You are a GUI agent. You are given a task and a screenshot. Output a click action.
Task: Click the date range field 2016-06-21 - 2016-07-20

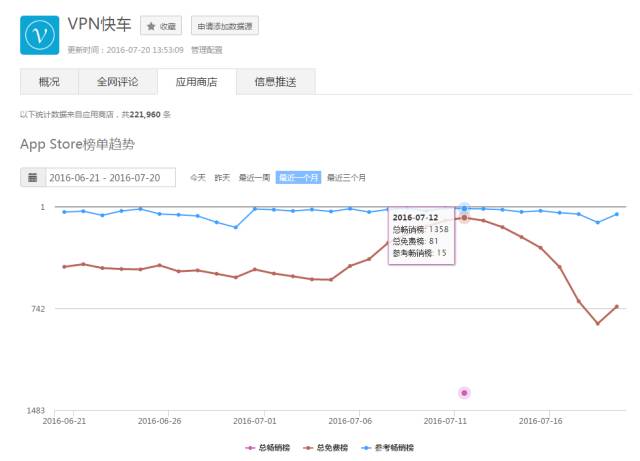(110, 177)
